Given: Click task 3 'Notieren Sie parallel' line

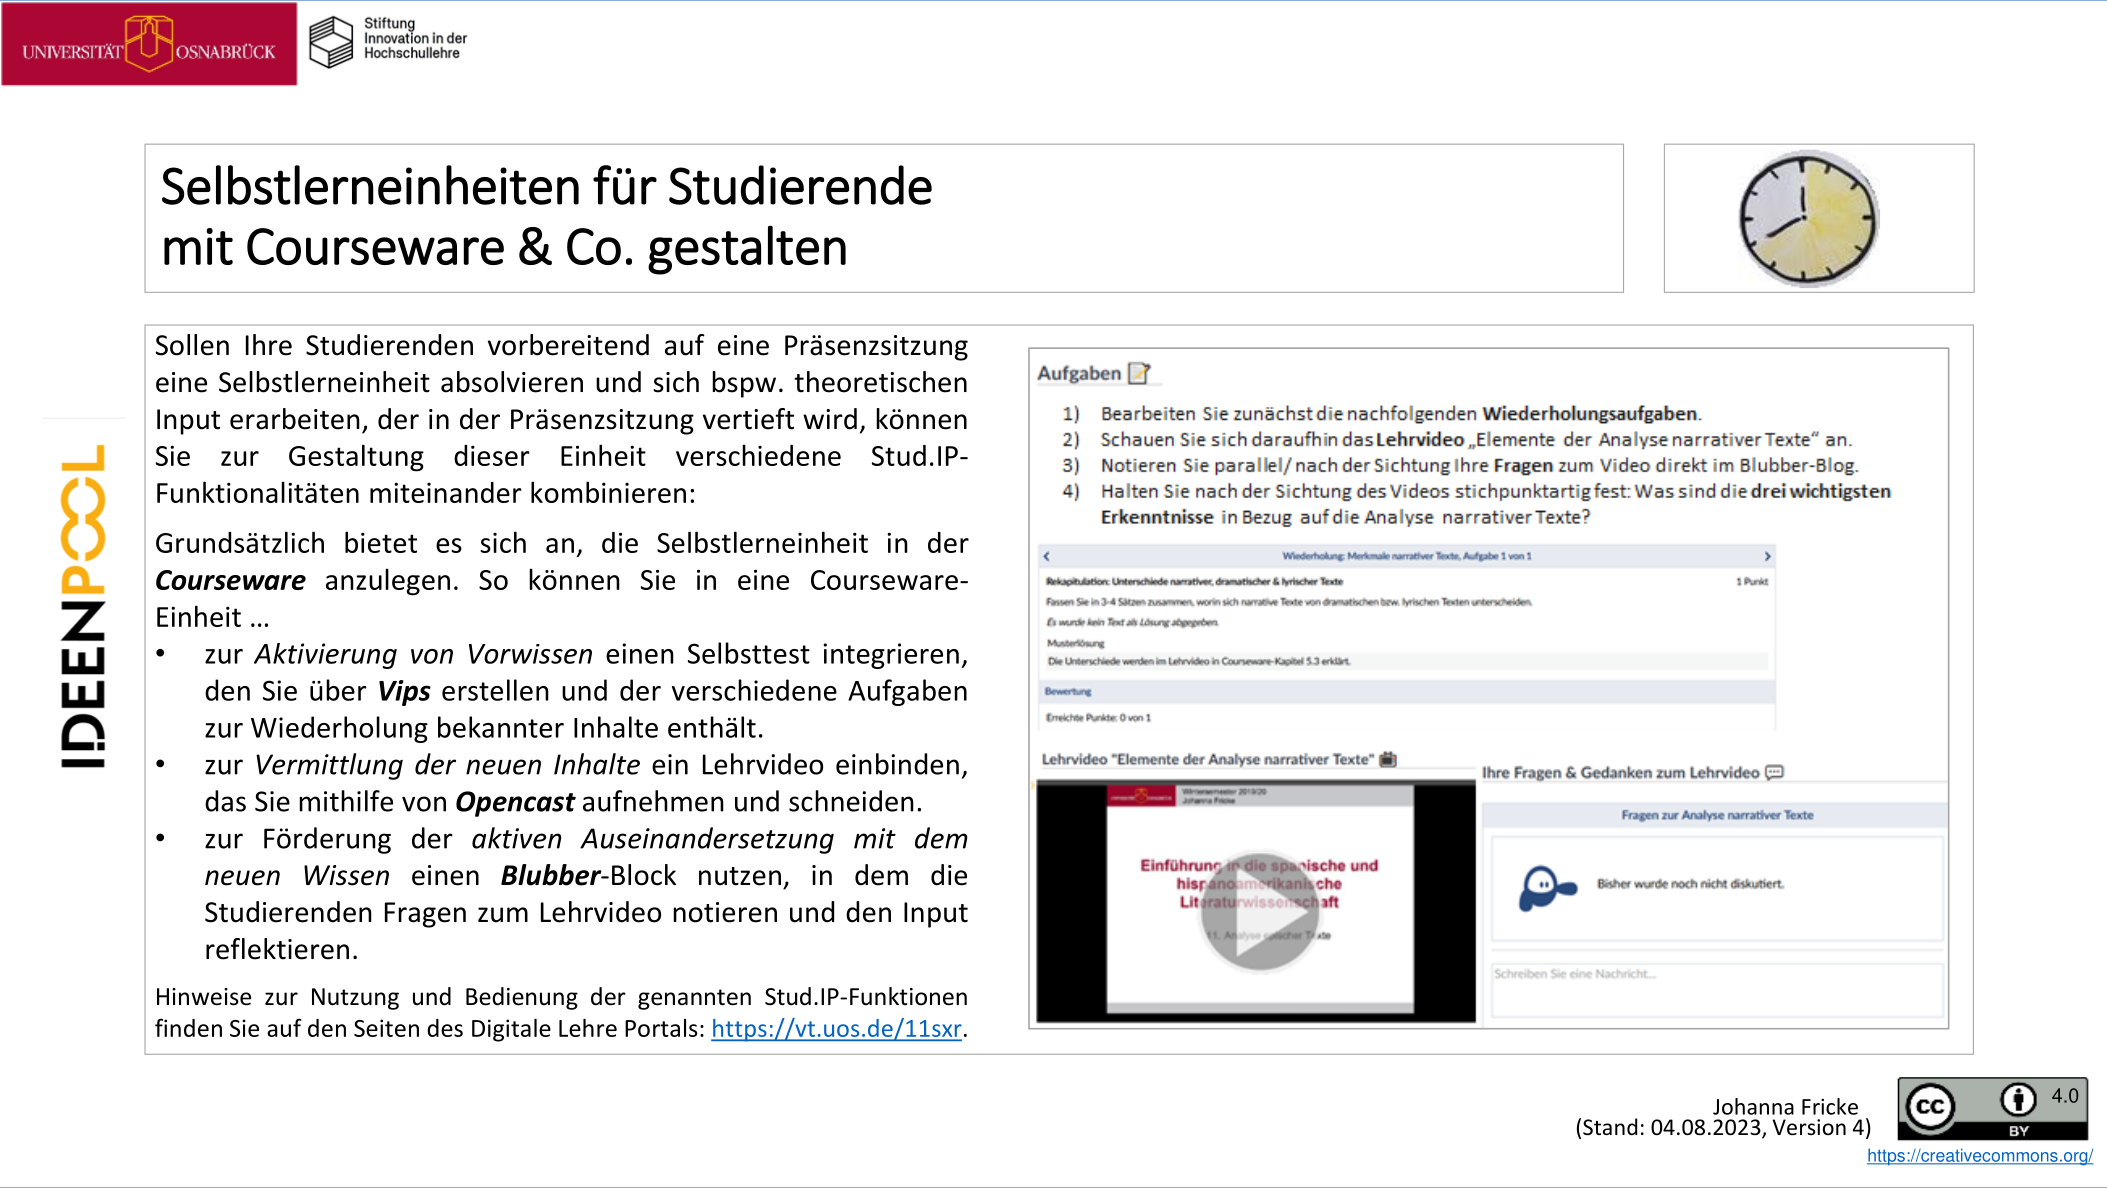Looking at the screenshot, I should 1479,465.
